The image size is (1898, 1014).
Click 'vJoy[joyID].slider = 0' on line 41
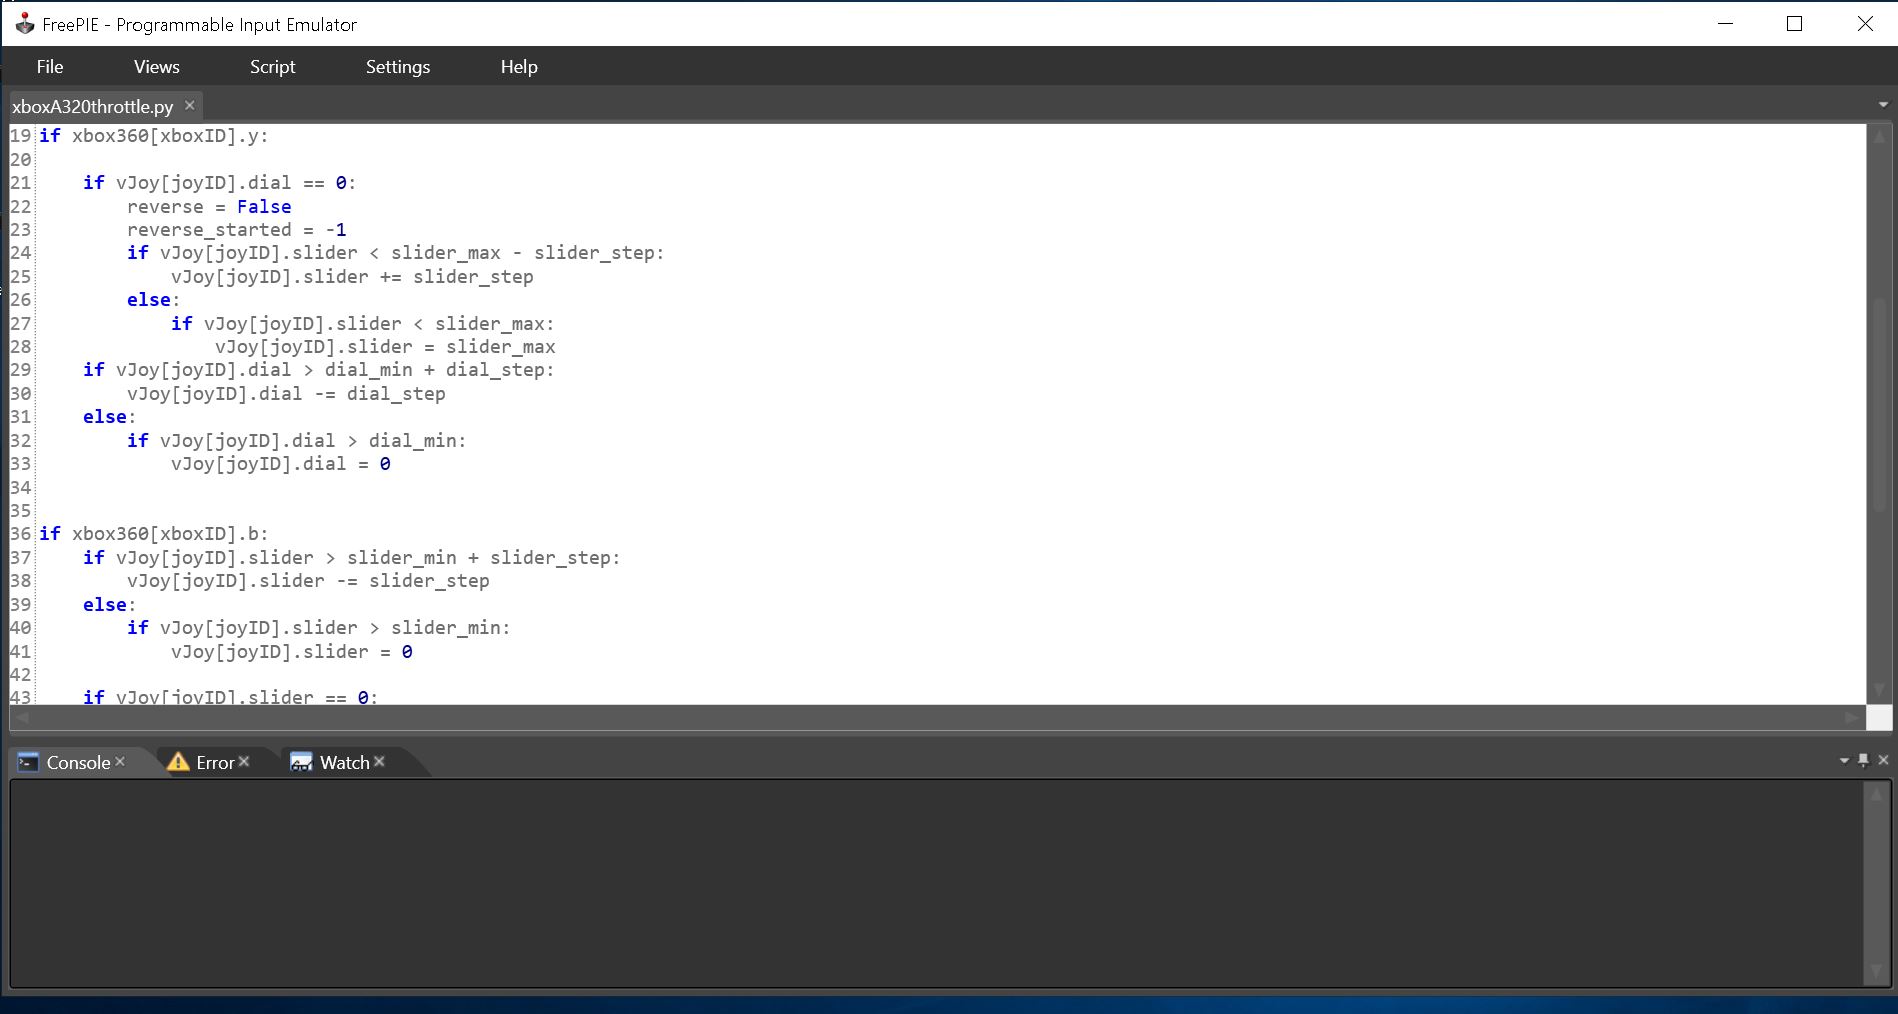click(292, 652)
